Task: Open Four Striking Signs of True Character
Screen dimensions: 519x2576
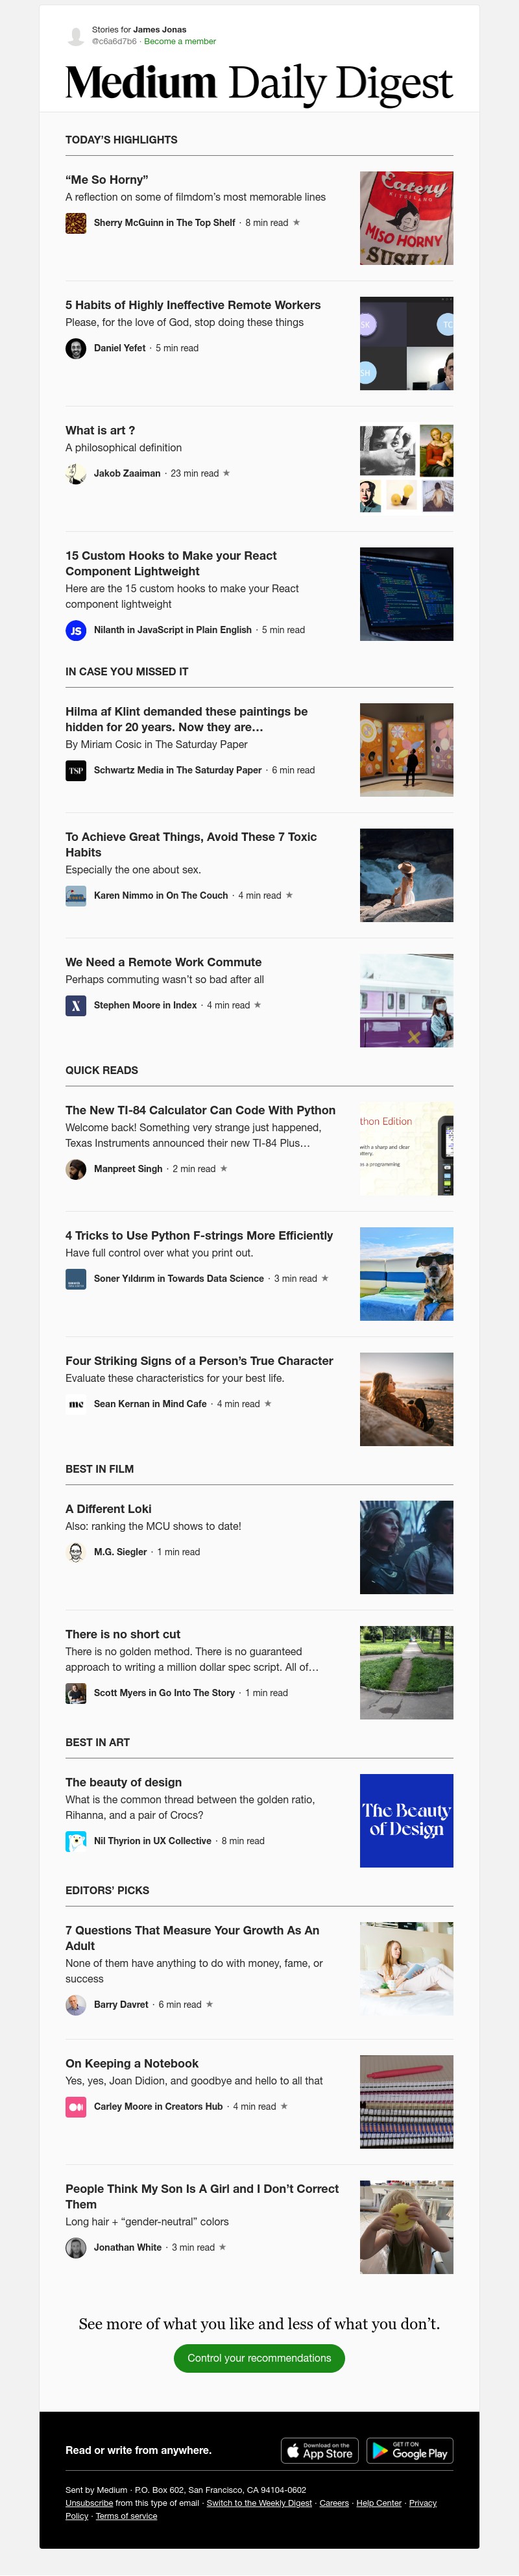Action: [199, 1361]
